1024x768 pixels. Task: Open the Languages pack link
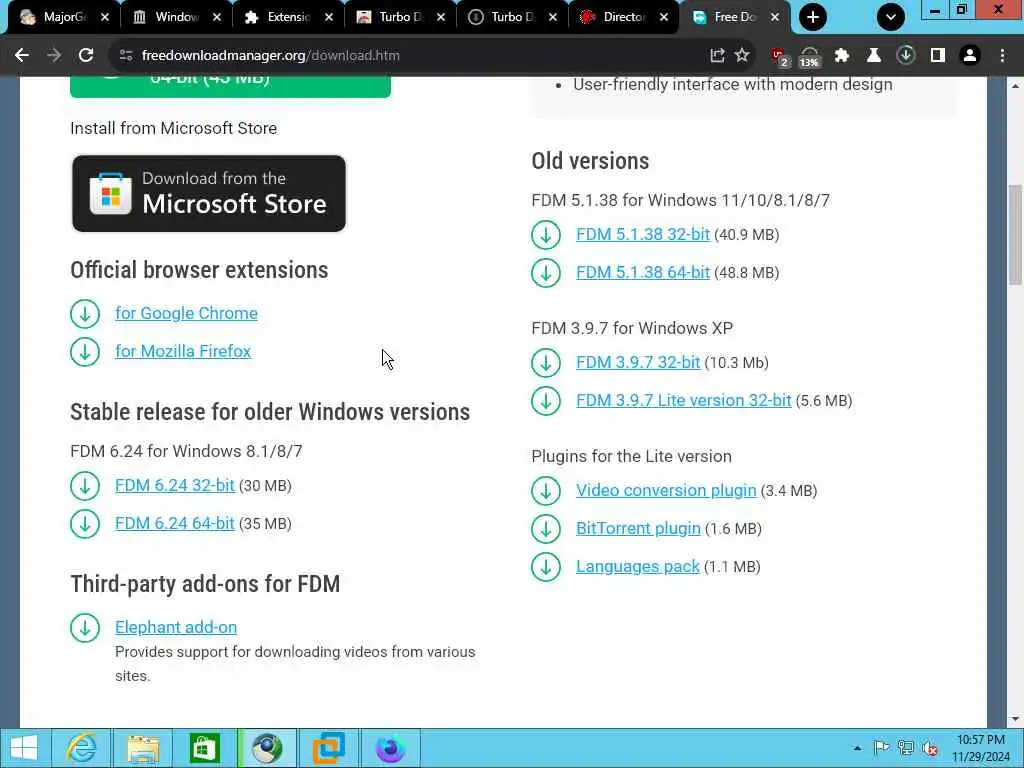(x=637, y=566)
